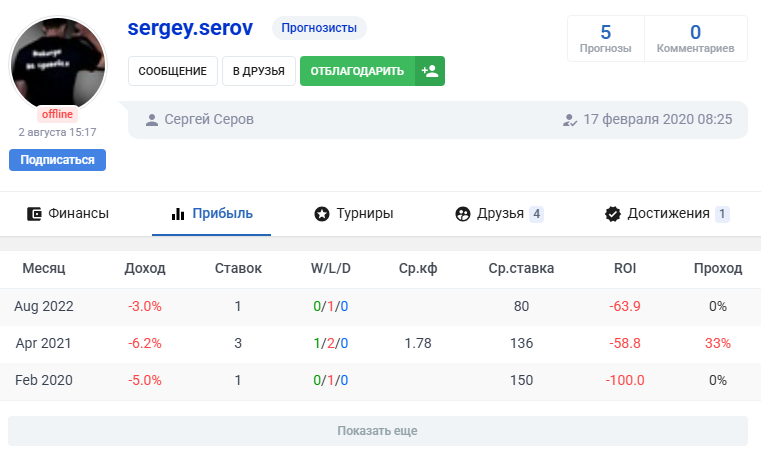Screen dimensions: 761x452
Task: Open the Достижения tab
Action: click(x=667, y=214)
